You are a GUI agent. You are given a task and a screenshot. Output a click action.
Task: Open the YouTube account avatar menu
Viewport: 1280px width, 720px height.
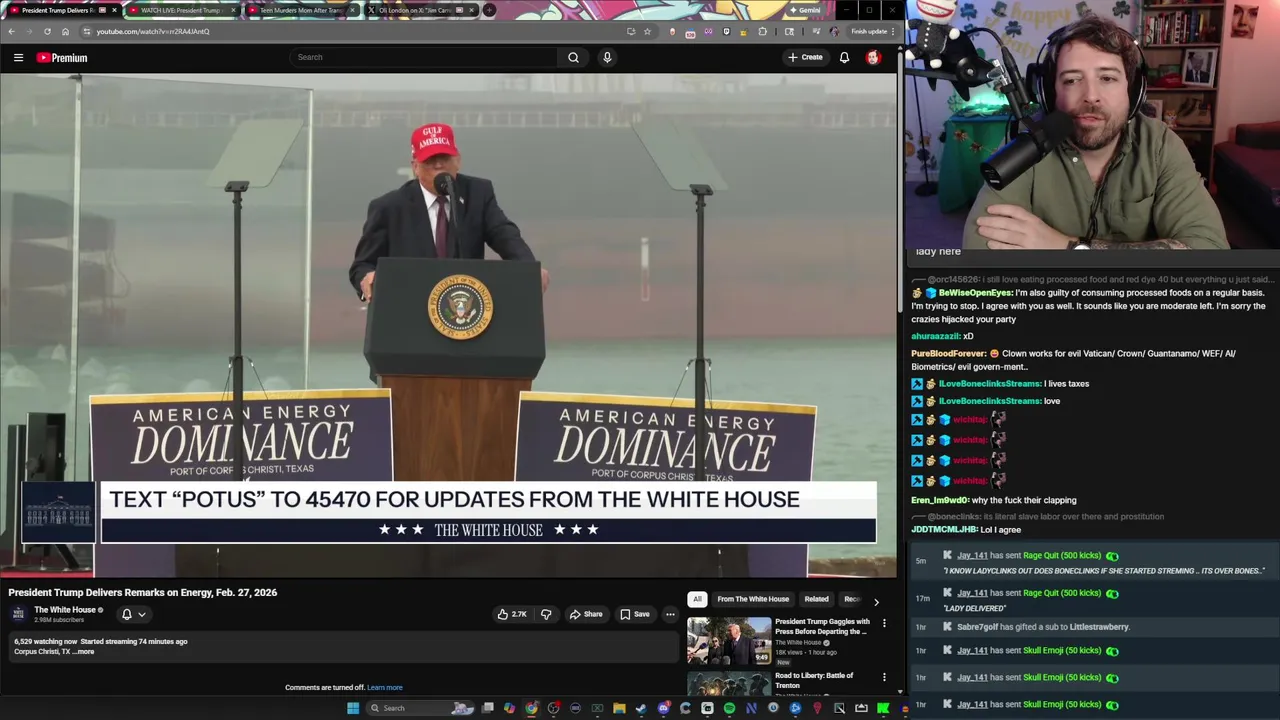click(873, 57)
